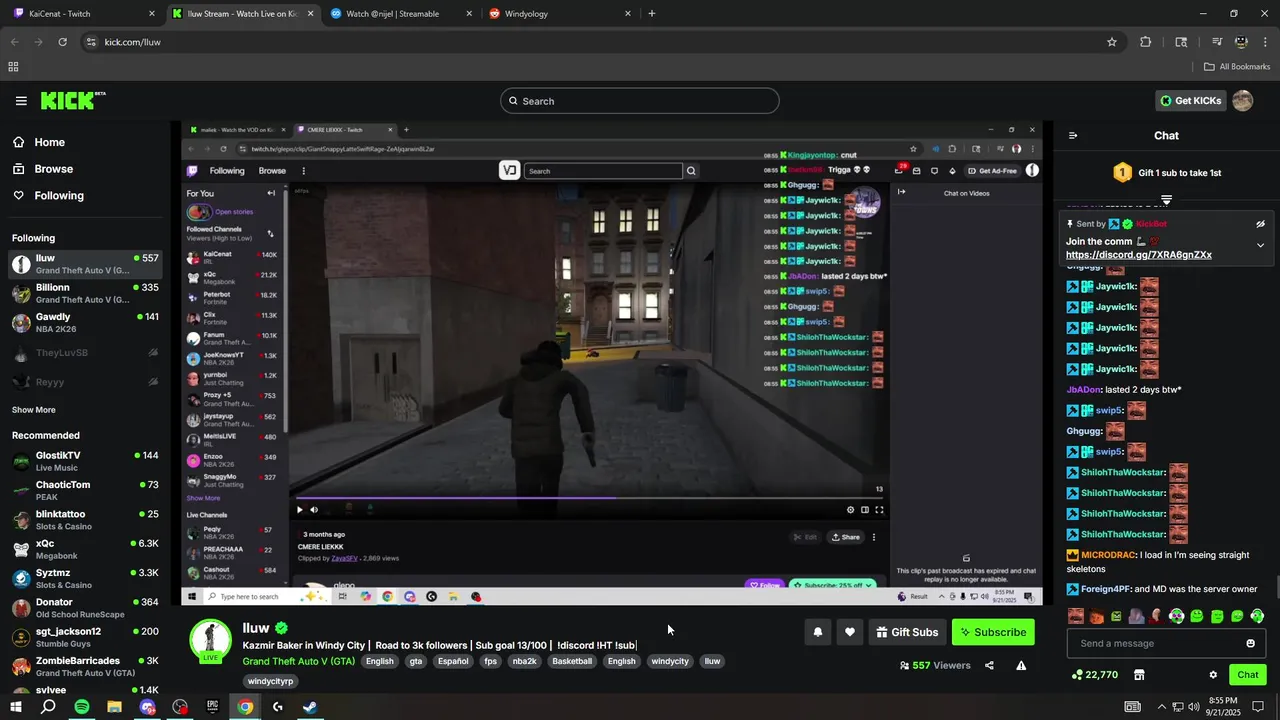Click the Get KICKs button
The width and height of the screenshot is (1280, 720).
(1190, 101)
